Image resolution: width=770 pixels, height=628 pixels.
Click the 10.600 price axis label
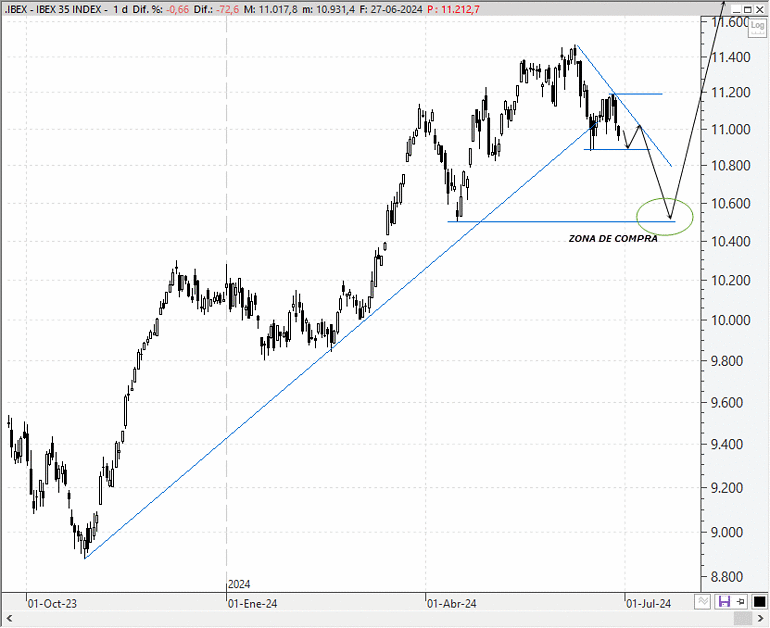[731, 203]
